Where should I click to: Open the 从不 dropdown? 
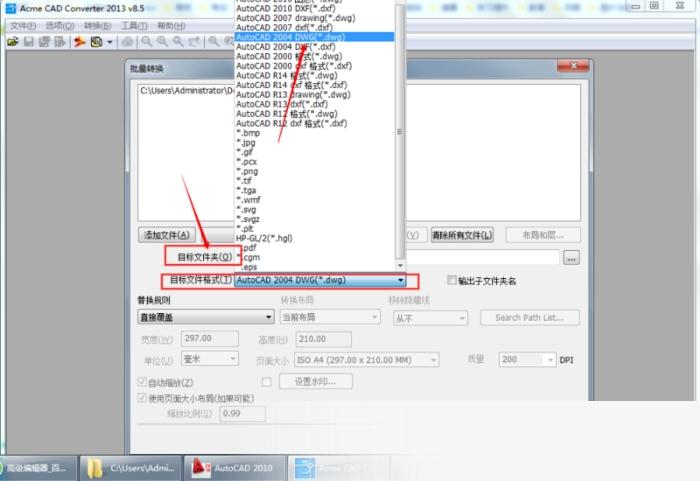point(430,318)
